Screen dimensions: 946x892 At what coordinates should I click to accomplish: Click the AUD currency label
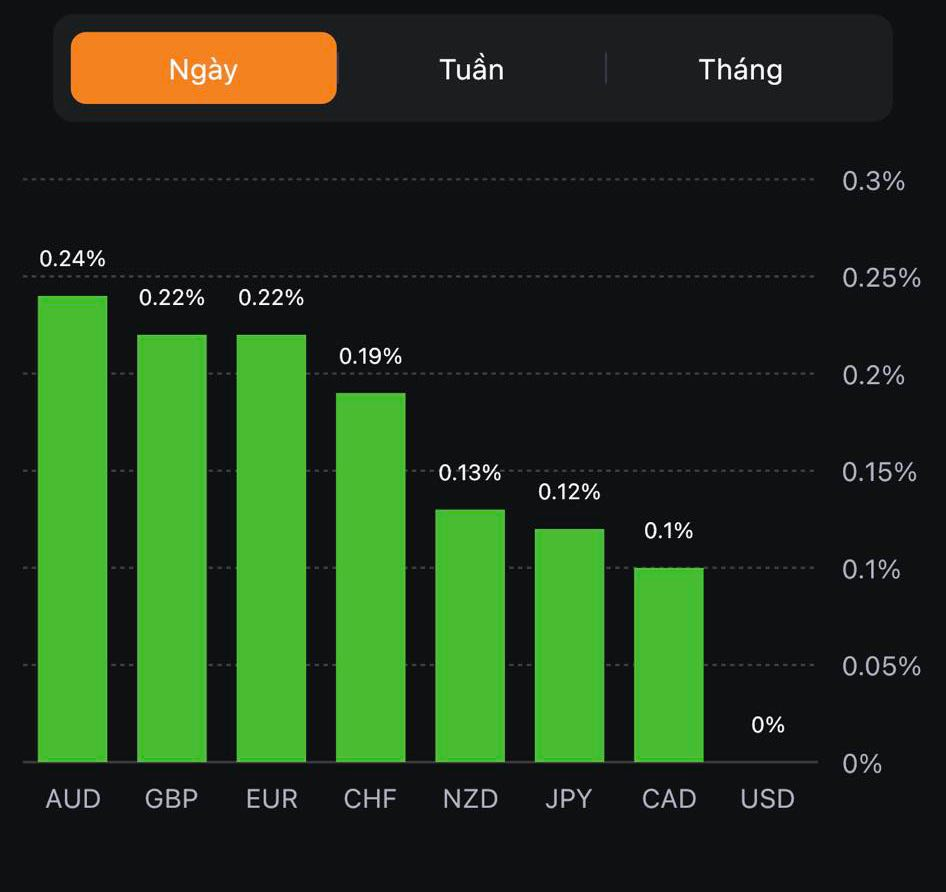tap(73, 799)
